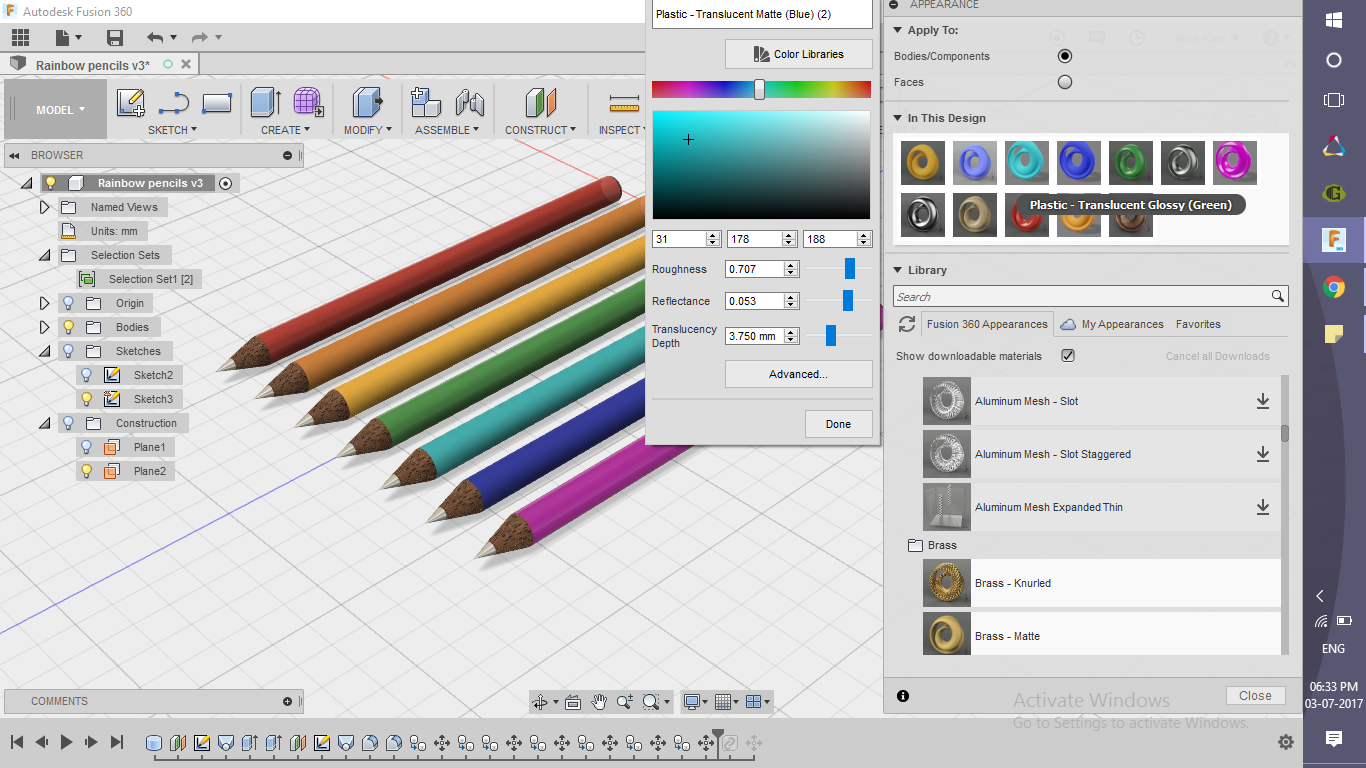1366x768 pixels.
Task: Click the Roughness slider handle
Action: (850, 268)
